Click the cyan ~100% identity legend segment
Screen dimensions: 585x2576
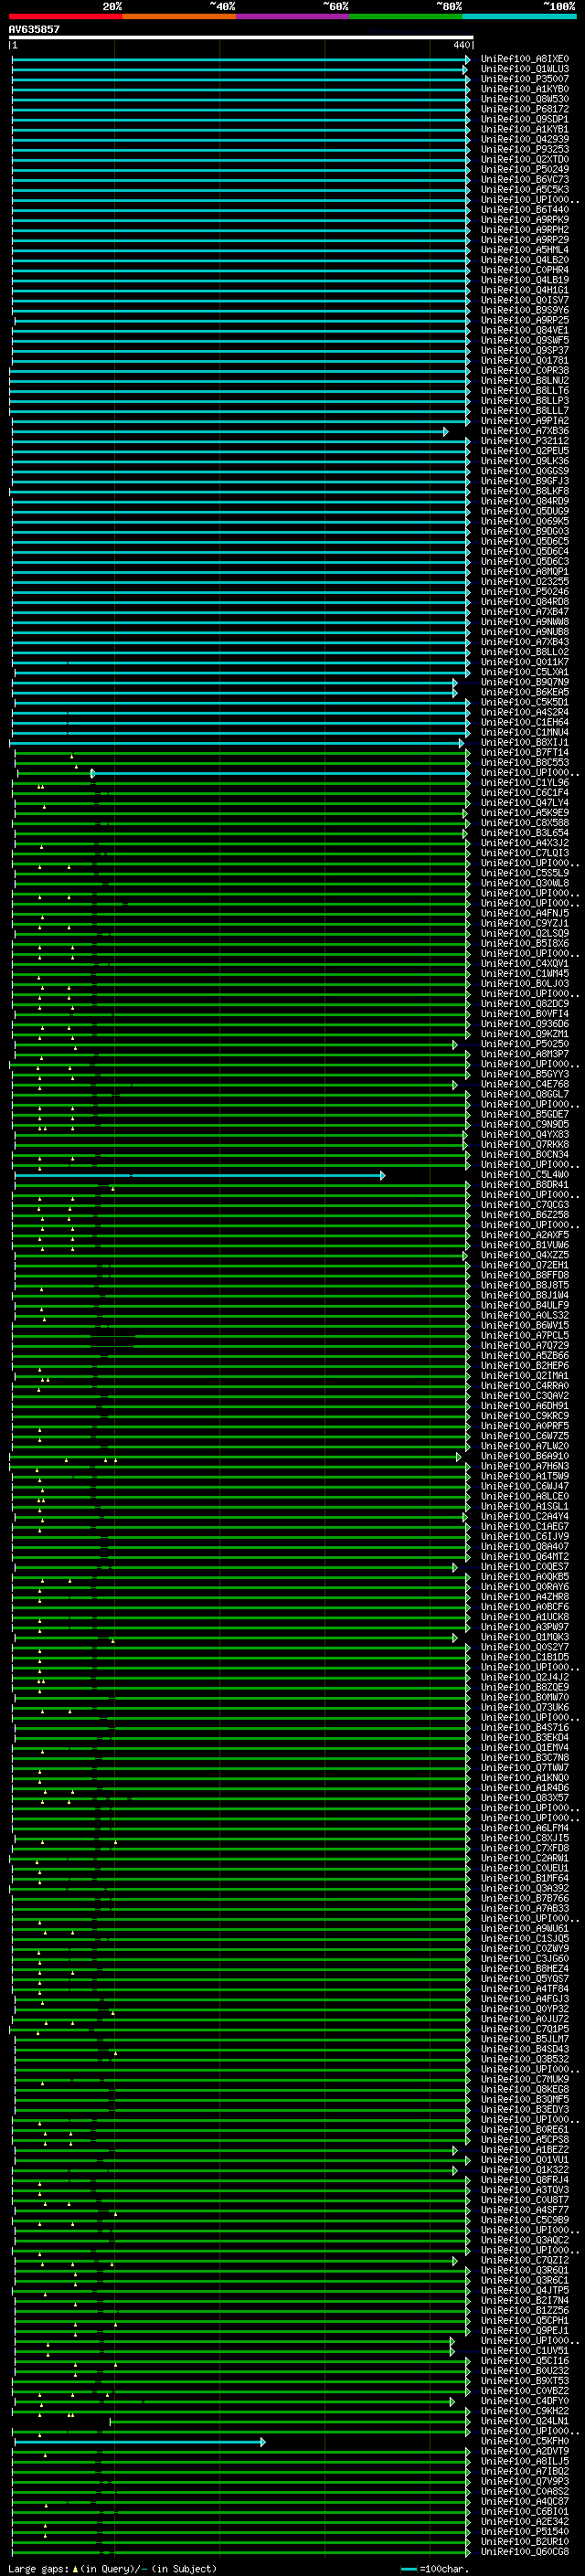point(520,16)
